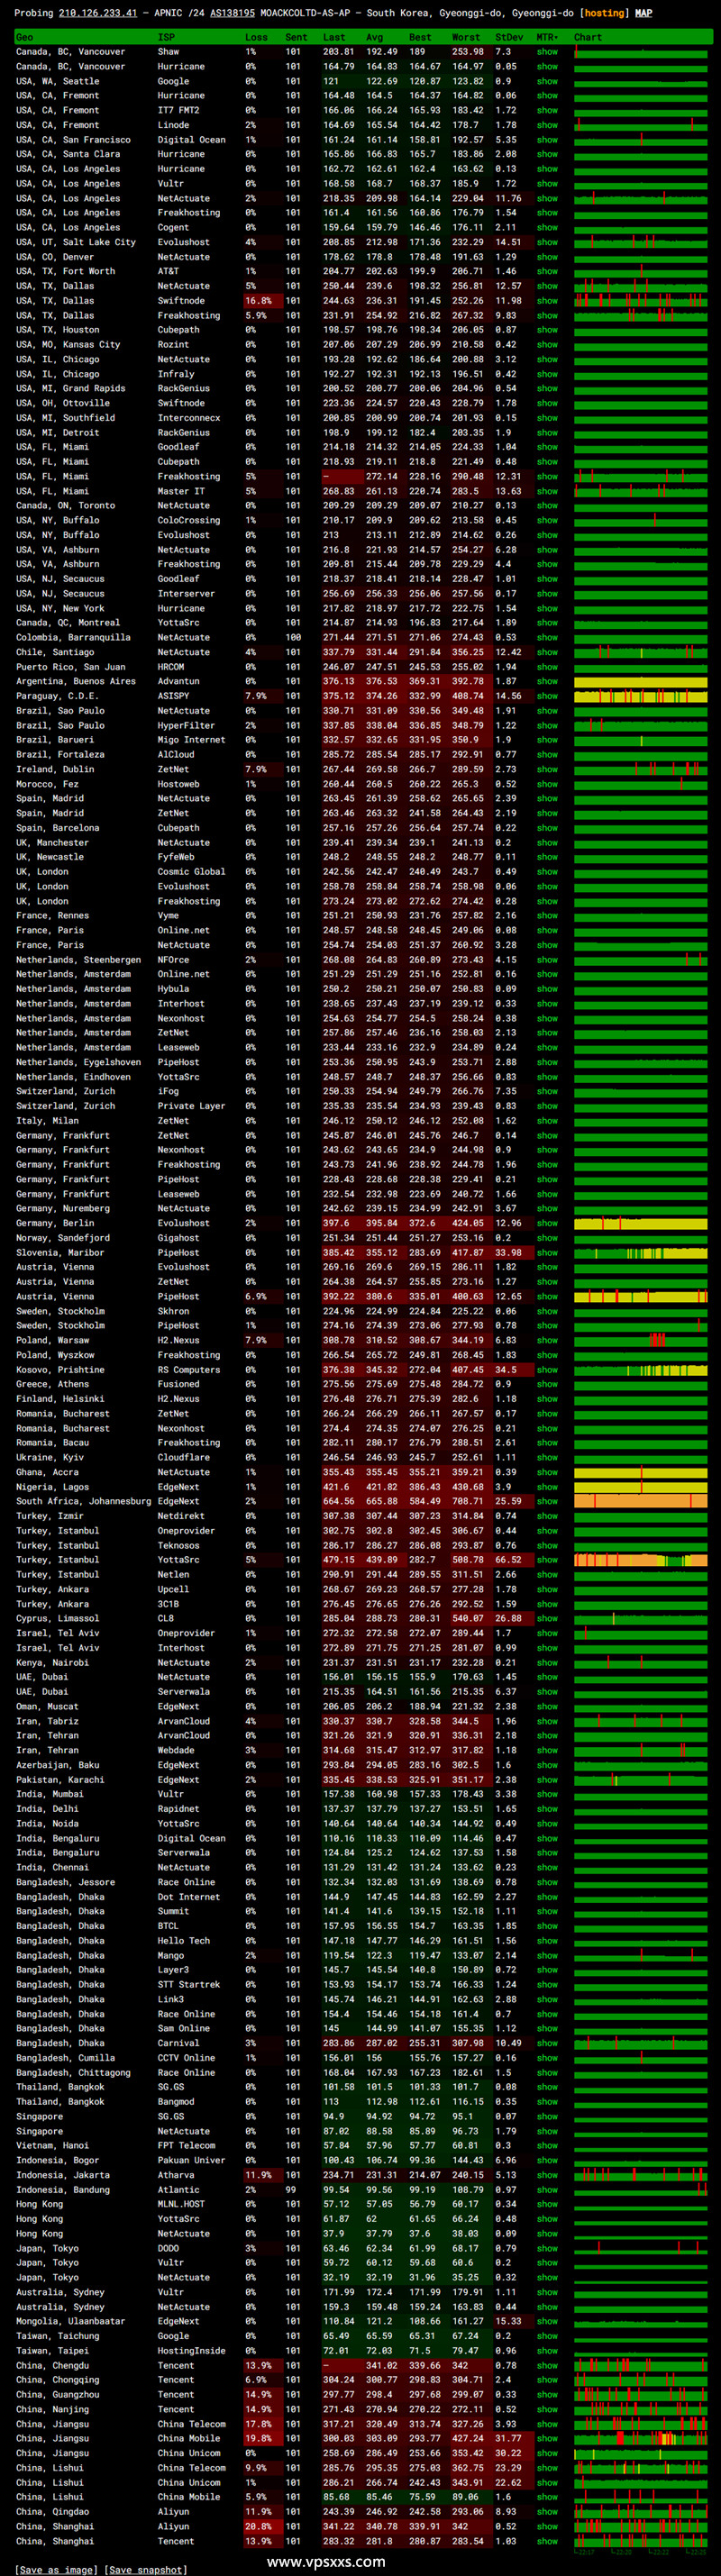Viewport: 721px width, 2576px height.
Task: Show MTR for Norway, Sandefjord
Action: point(547,1238)
